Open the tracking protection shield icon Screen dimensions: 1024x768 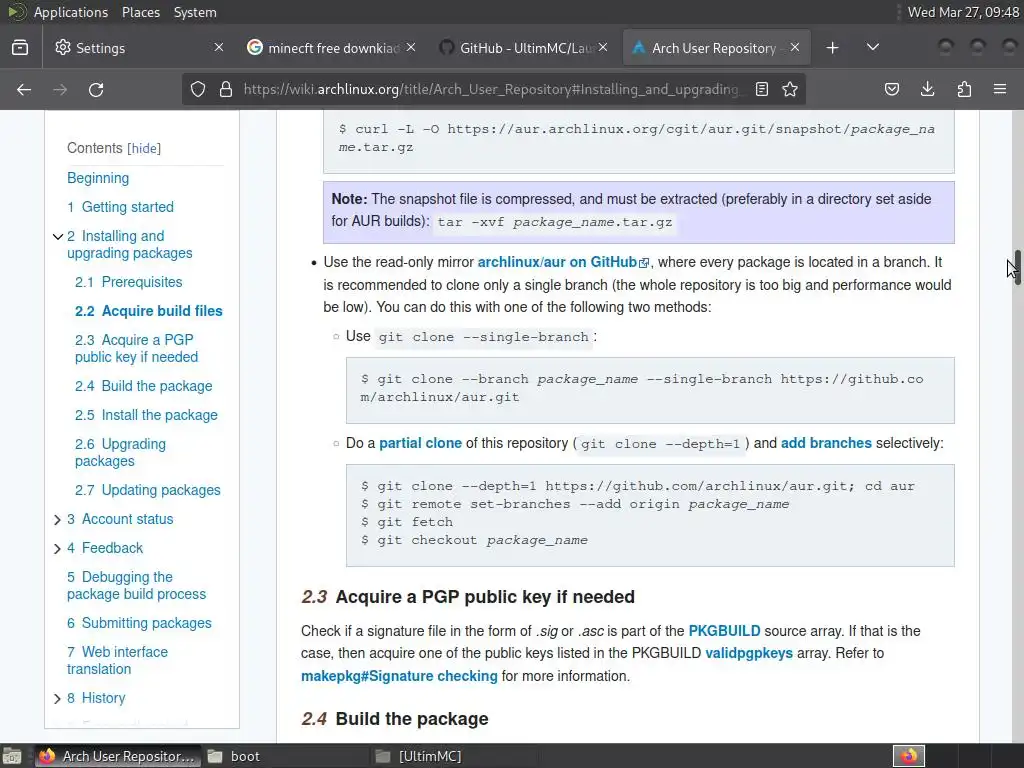[198, 89]
